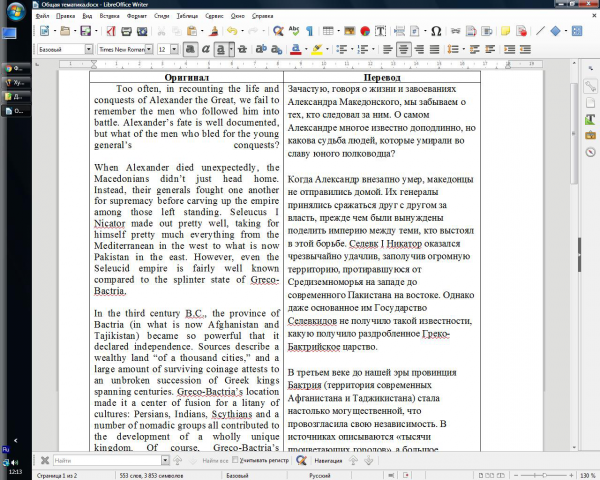Justify the paragraph text
This screenshot has width=600, height=480.
point(434,49)
